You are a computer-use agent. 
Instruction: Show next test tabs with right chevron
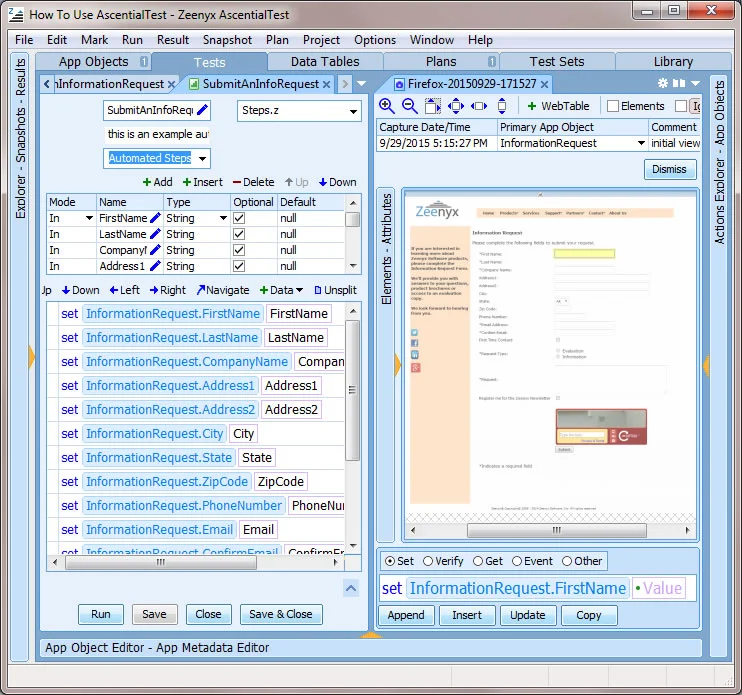coord(345,84)
